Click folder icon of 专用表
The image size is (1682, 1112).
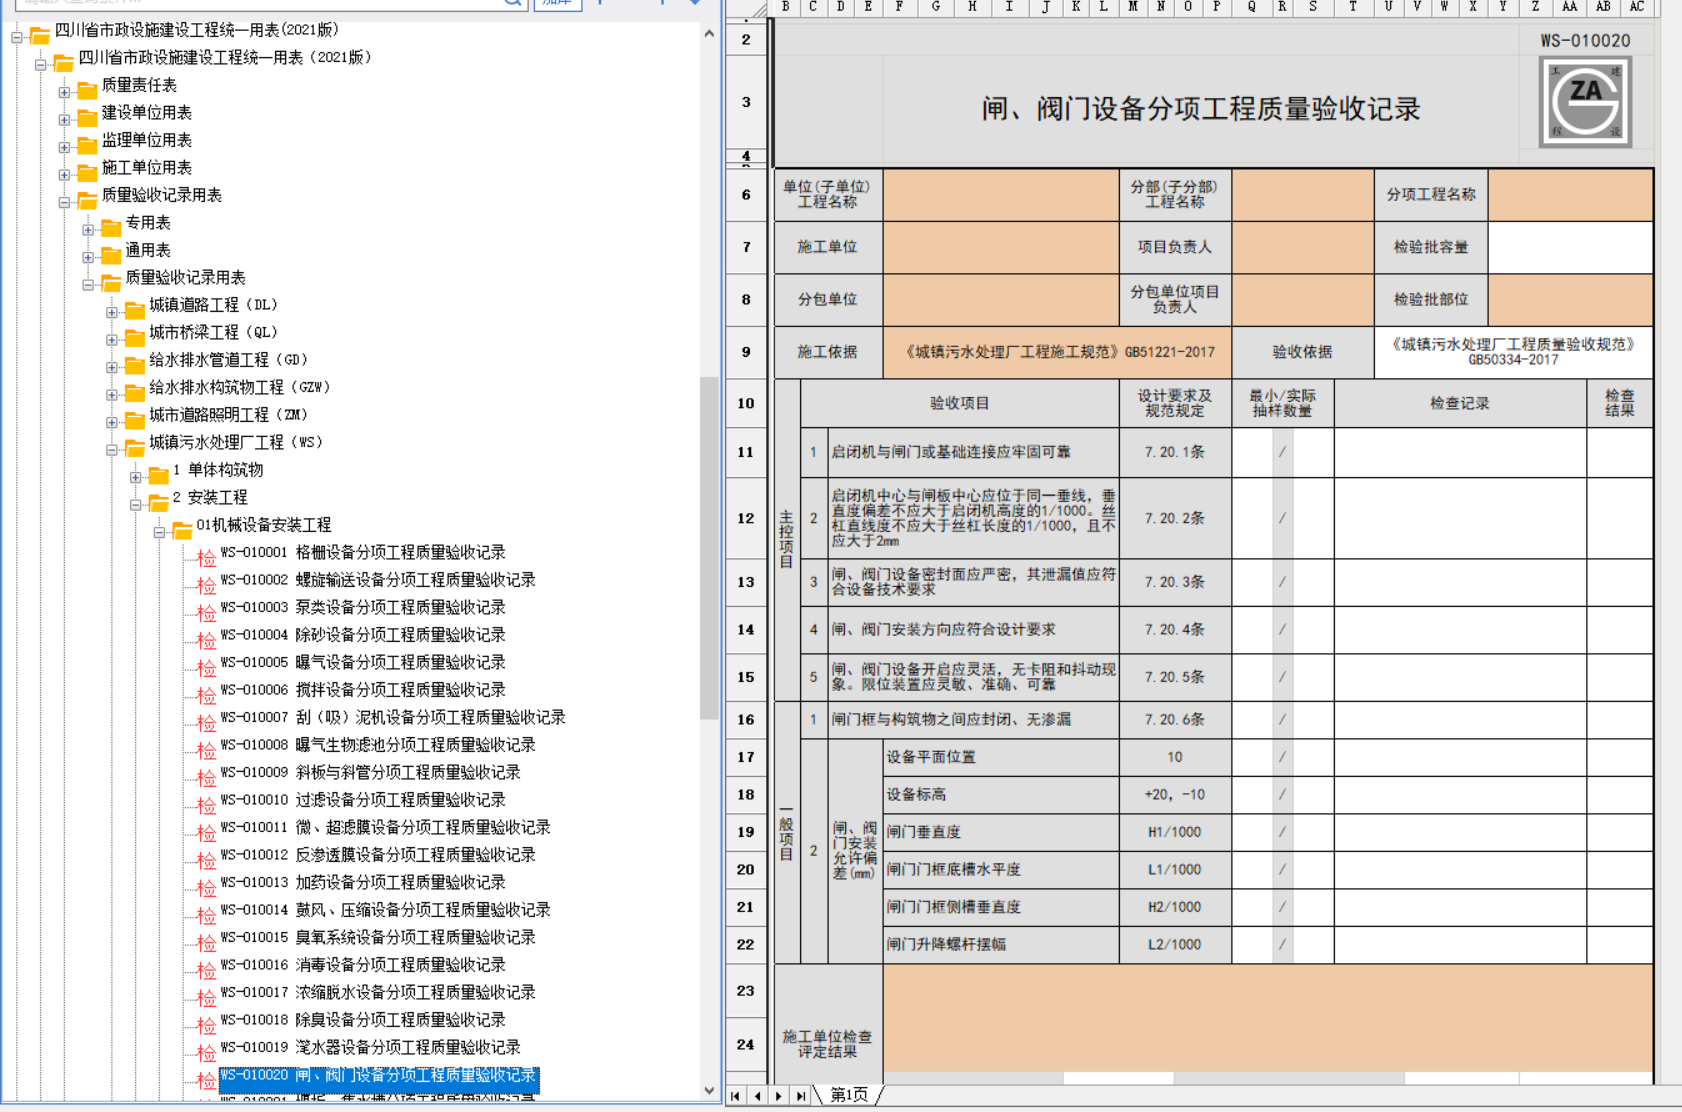111,226
